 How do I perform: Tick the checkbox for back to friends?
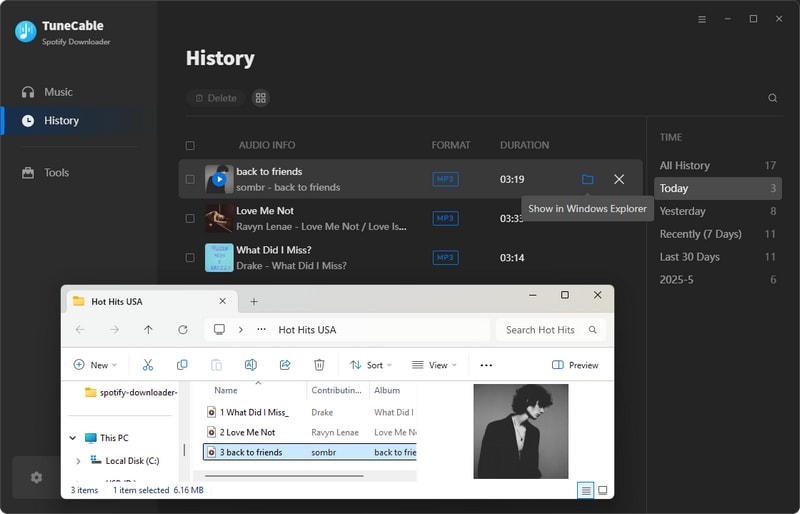pos(190,179)
